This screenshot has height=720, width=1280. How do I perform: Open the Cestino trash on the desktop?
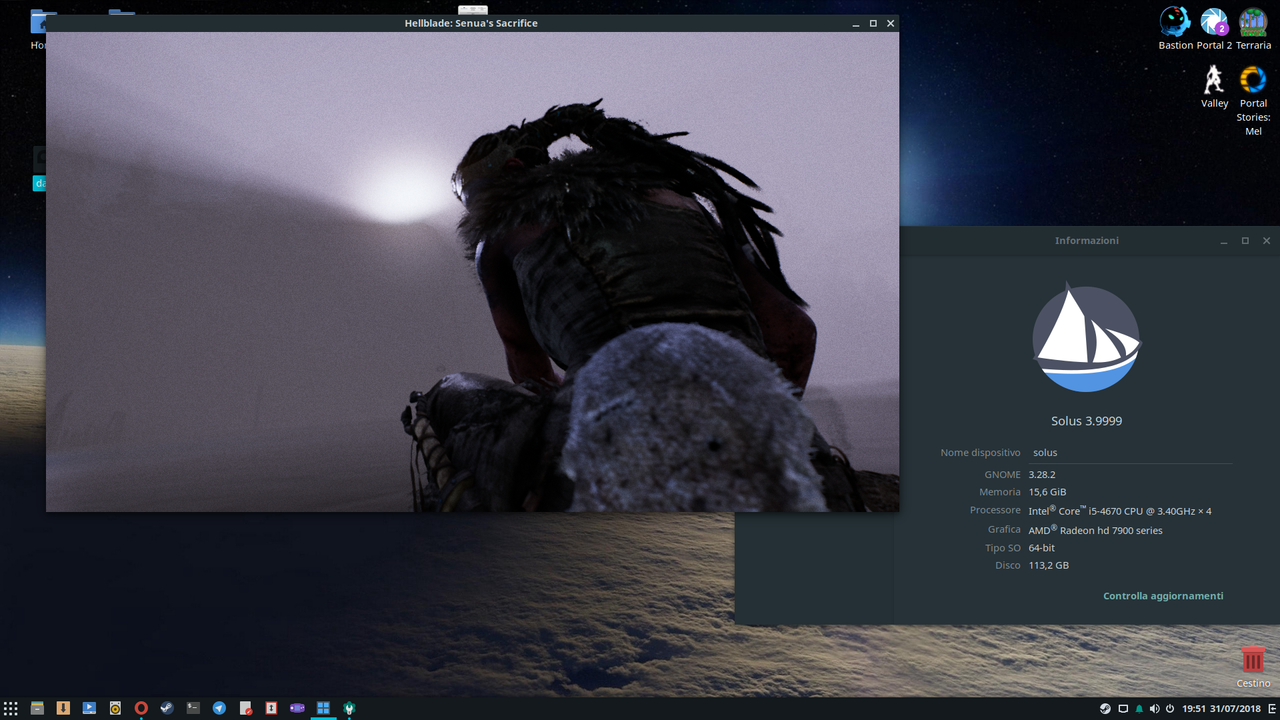(x=1253, y=666)
